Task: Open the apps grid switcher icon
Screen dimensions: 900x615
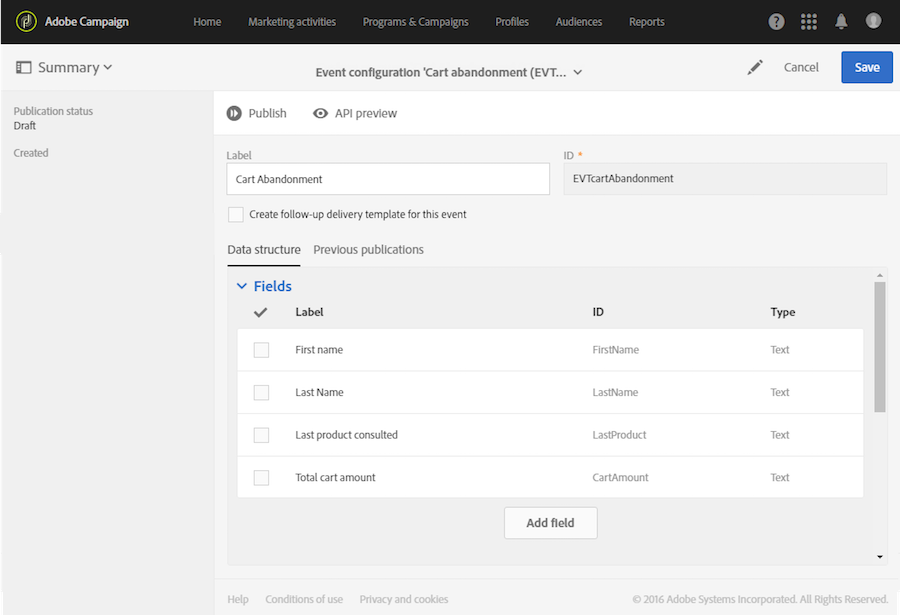Action: click(x=809, y=21)
